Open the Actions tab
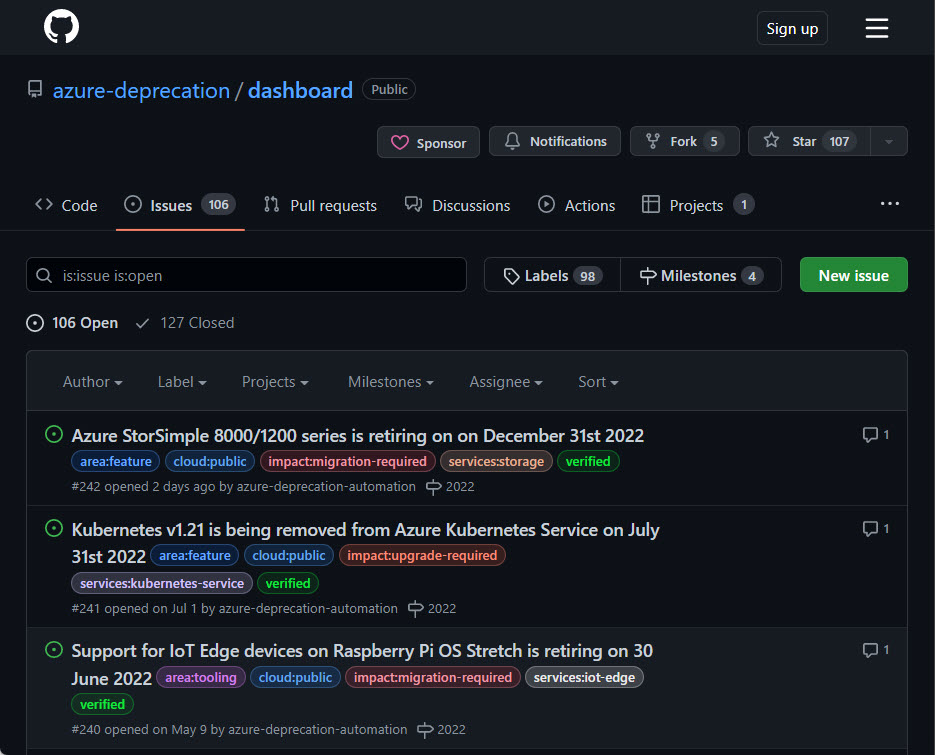This screenshot has height=755, width=935. tap(576, 205)
